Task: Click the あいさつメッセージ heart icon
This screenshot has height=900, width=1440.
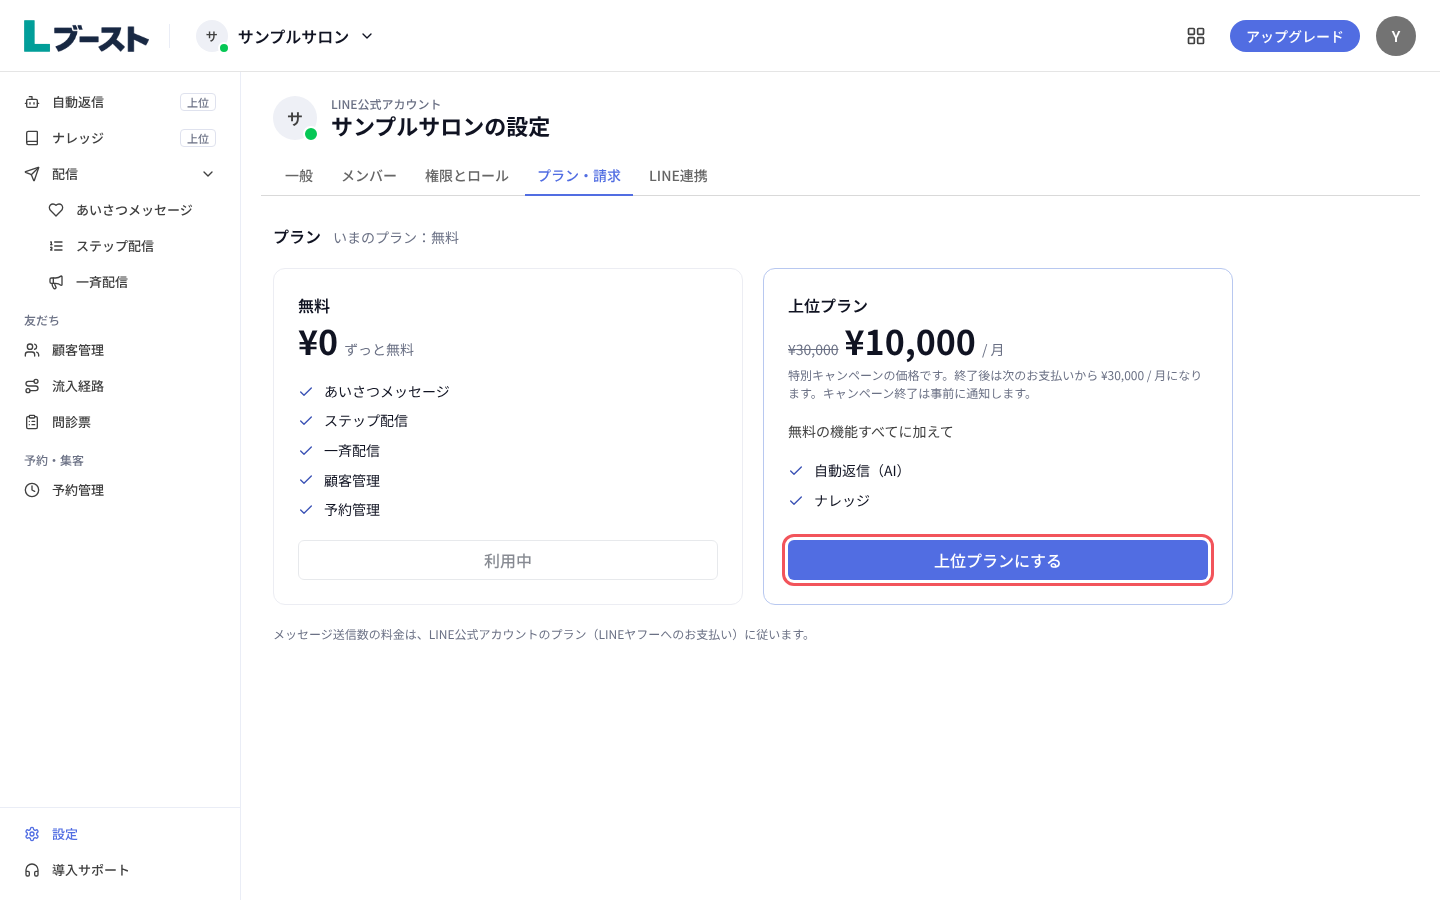Action: coord(56,210)
